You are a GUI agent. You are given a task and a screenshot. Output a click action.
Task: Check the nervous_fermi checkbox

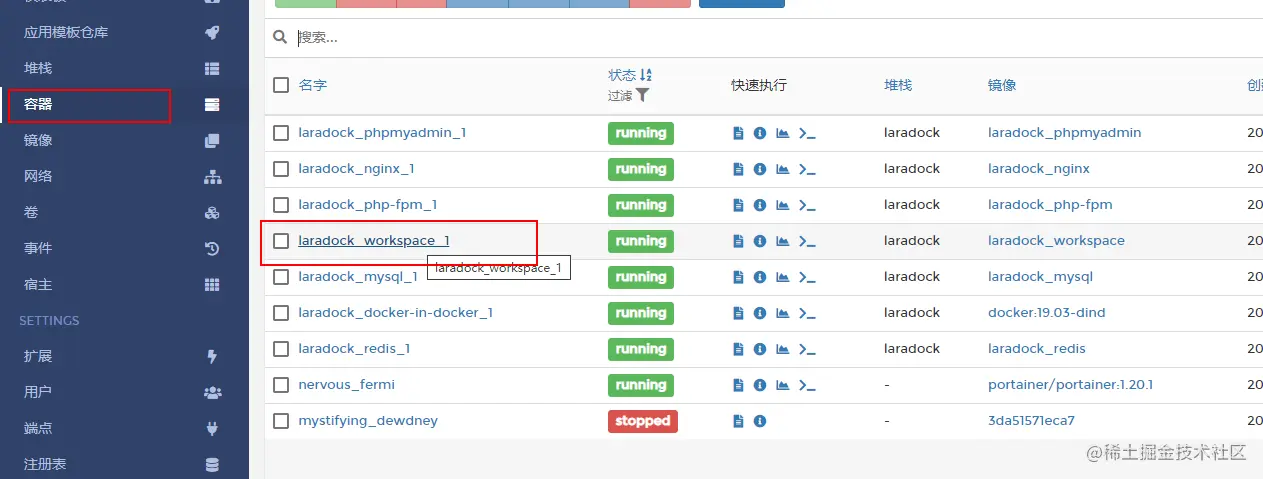281,385
